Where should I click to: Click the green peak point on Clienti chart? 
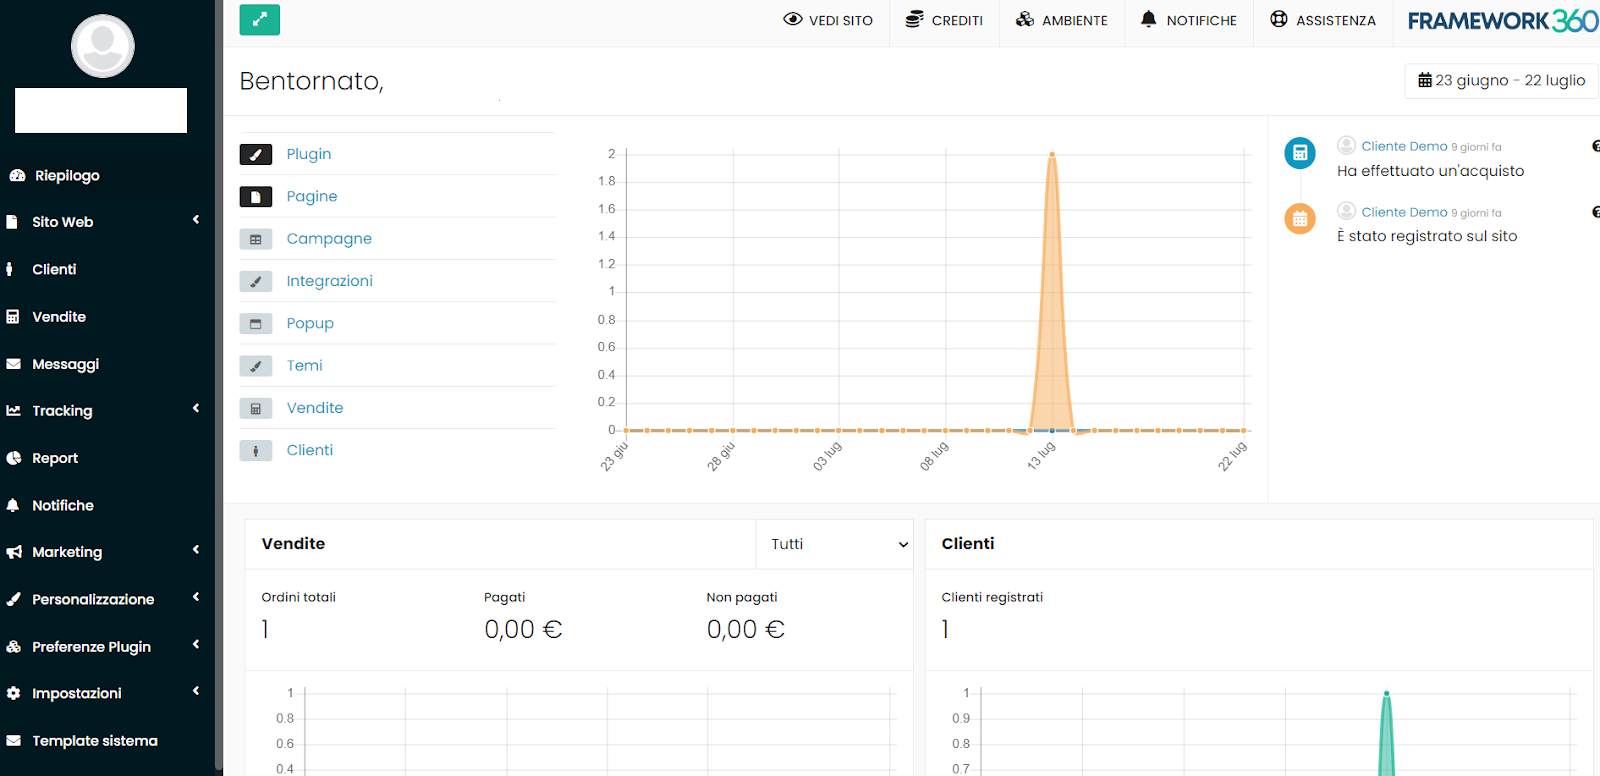coord(1386,693)
